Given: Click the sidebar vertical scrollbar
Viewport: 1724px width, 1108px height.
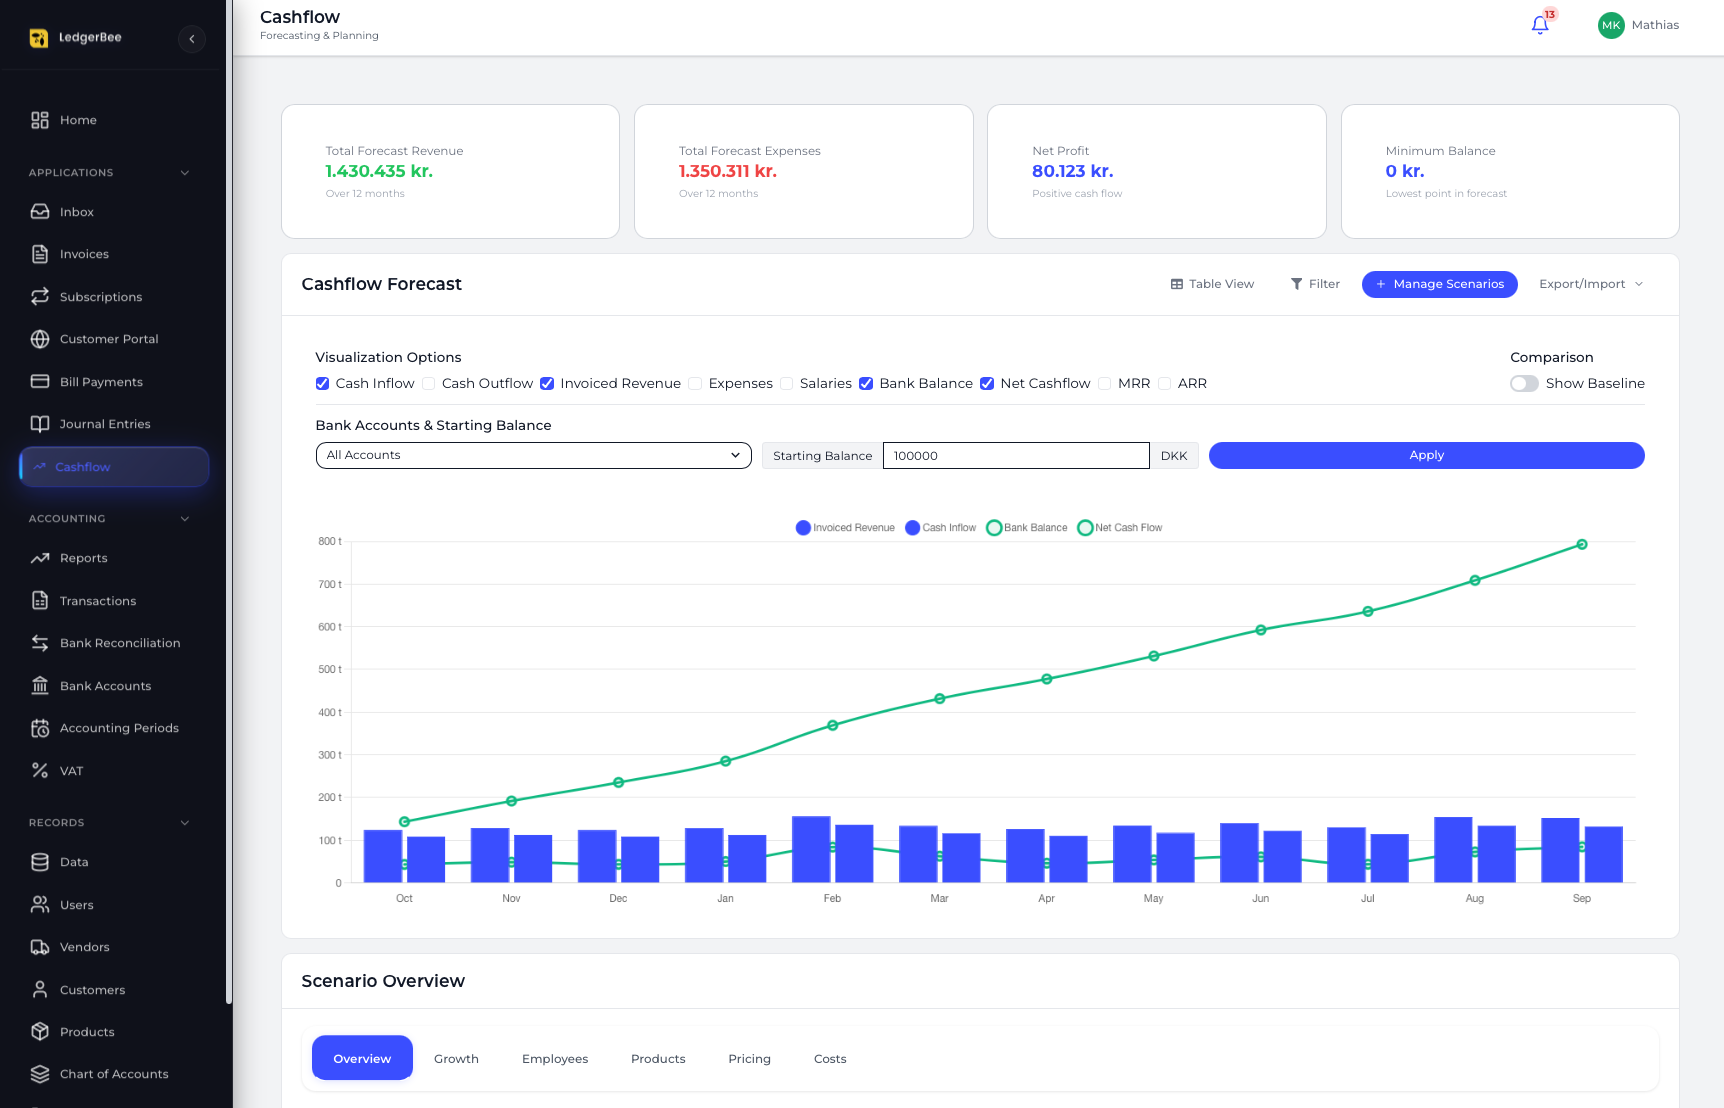Looking at the screenshot, I should click(229, 500).
